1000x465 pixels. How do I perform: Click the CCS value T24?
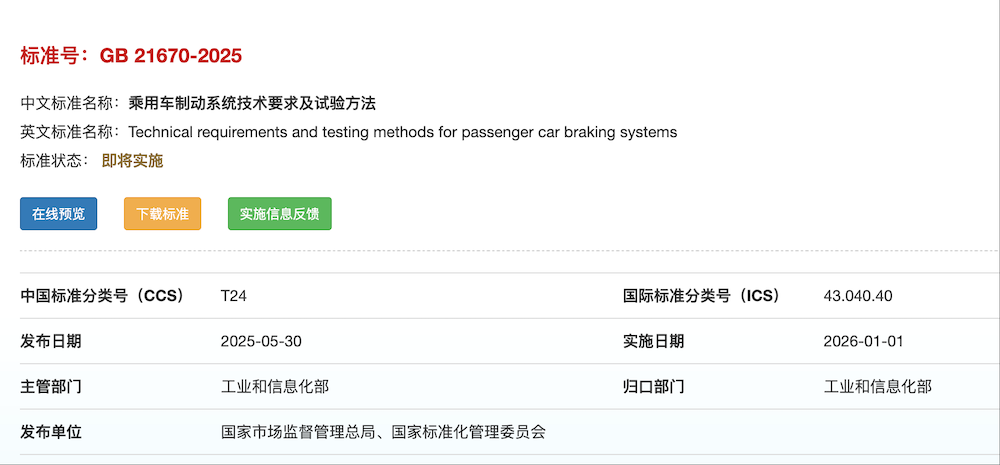232,296
